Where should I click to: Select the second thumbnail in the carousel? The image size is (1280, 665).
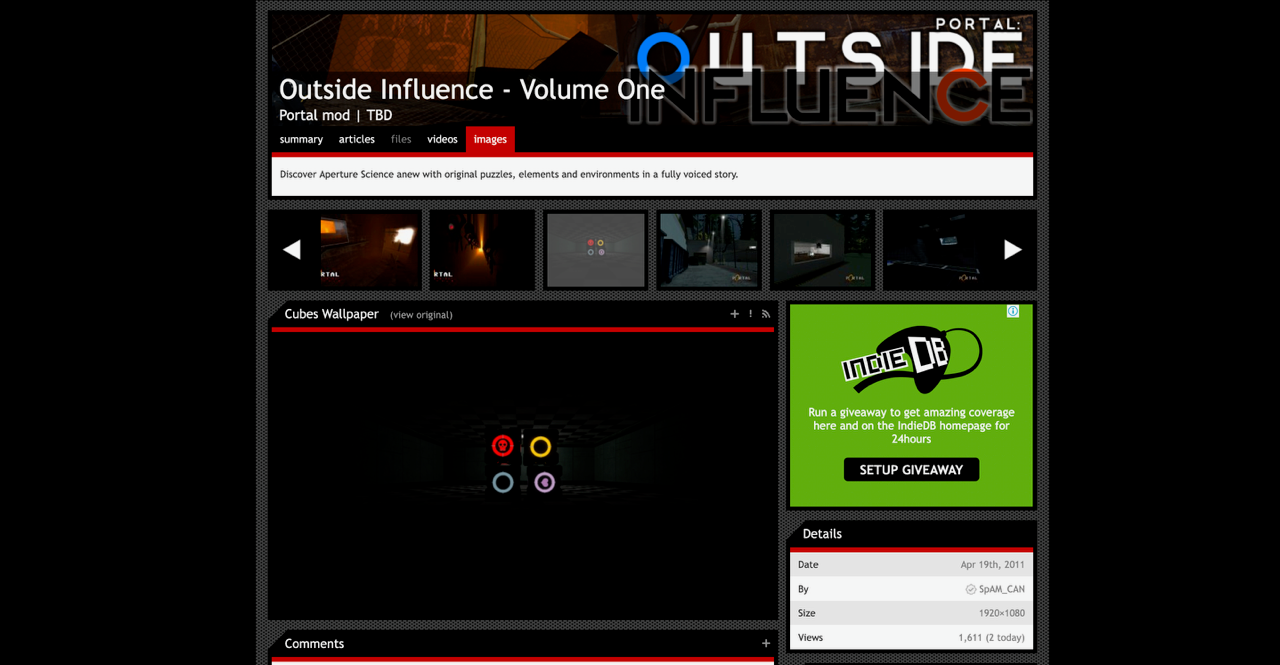click(481, 249)
